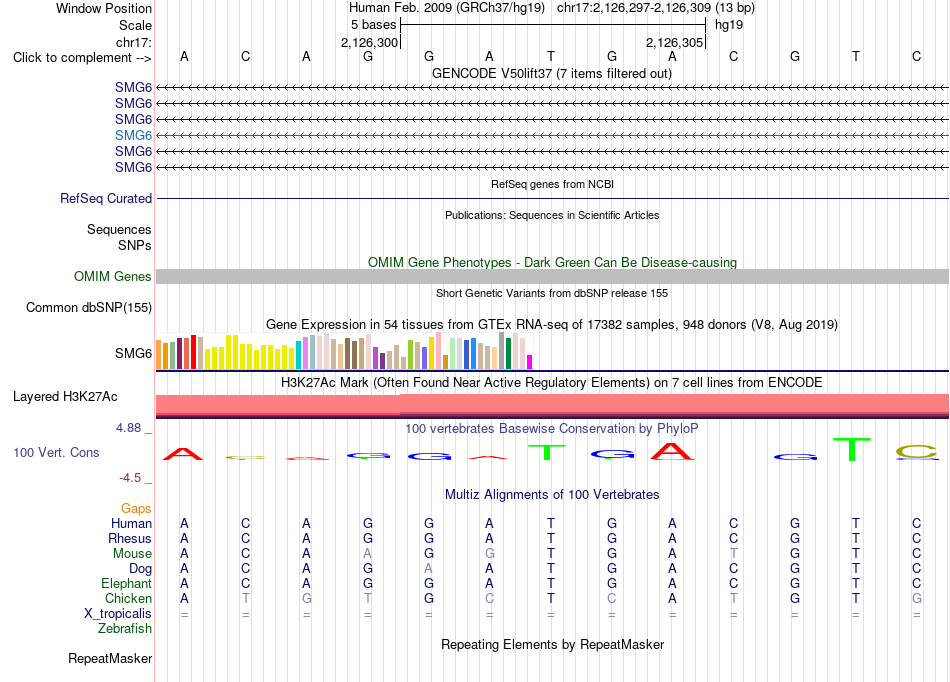Click the -4.5 PhyloP minimum value
The width and height of the screenshot is (950, 682).
(130, 478)
